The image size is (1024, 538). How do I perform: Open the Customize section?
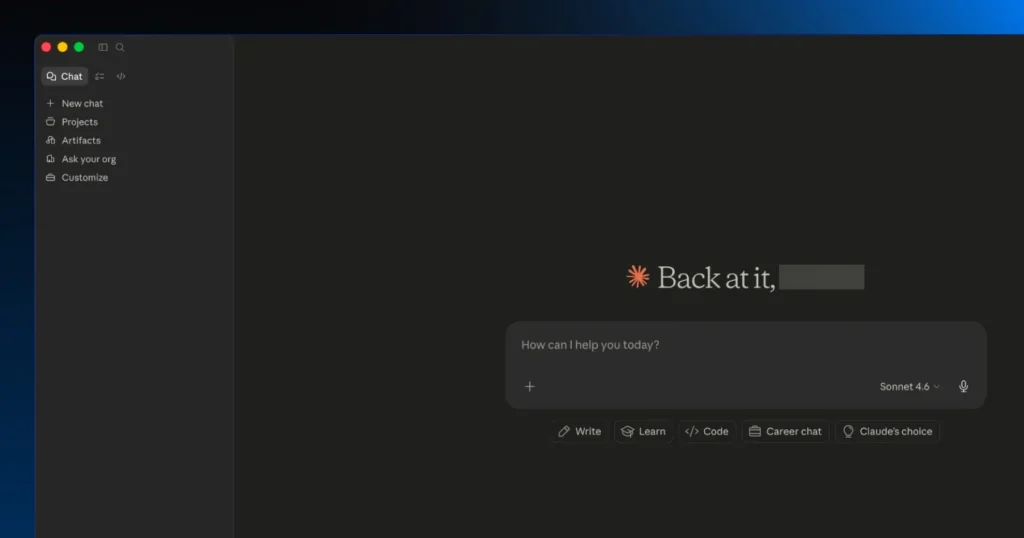[77, 178]
